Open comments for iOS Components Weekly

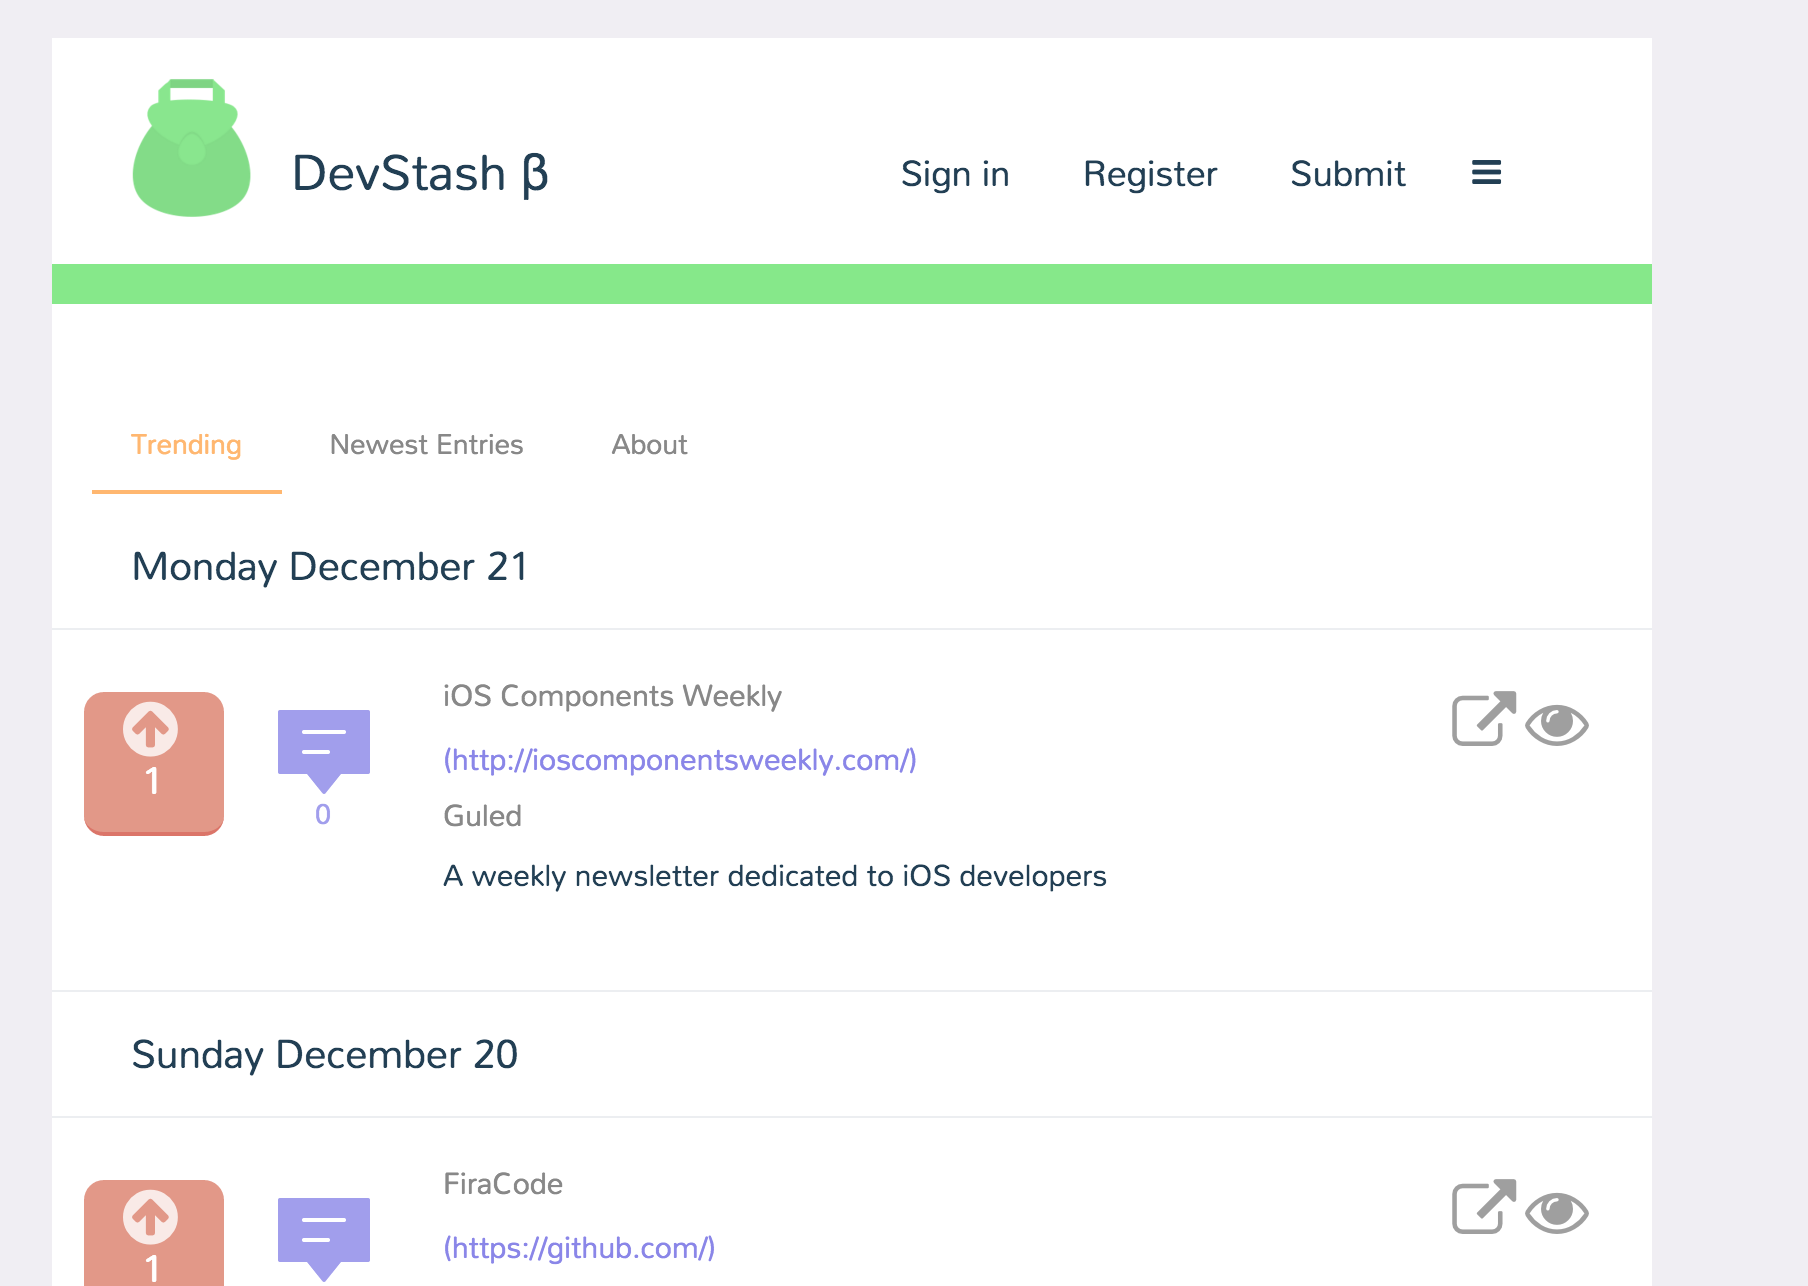tap(322, 742)
